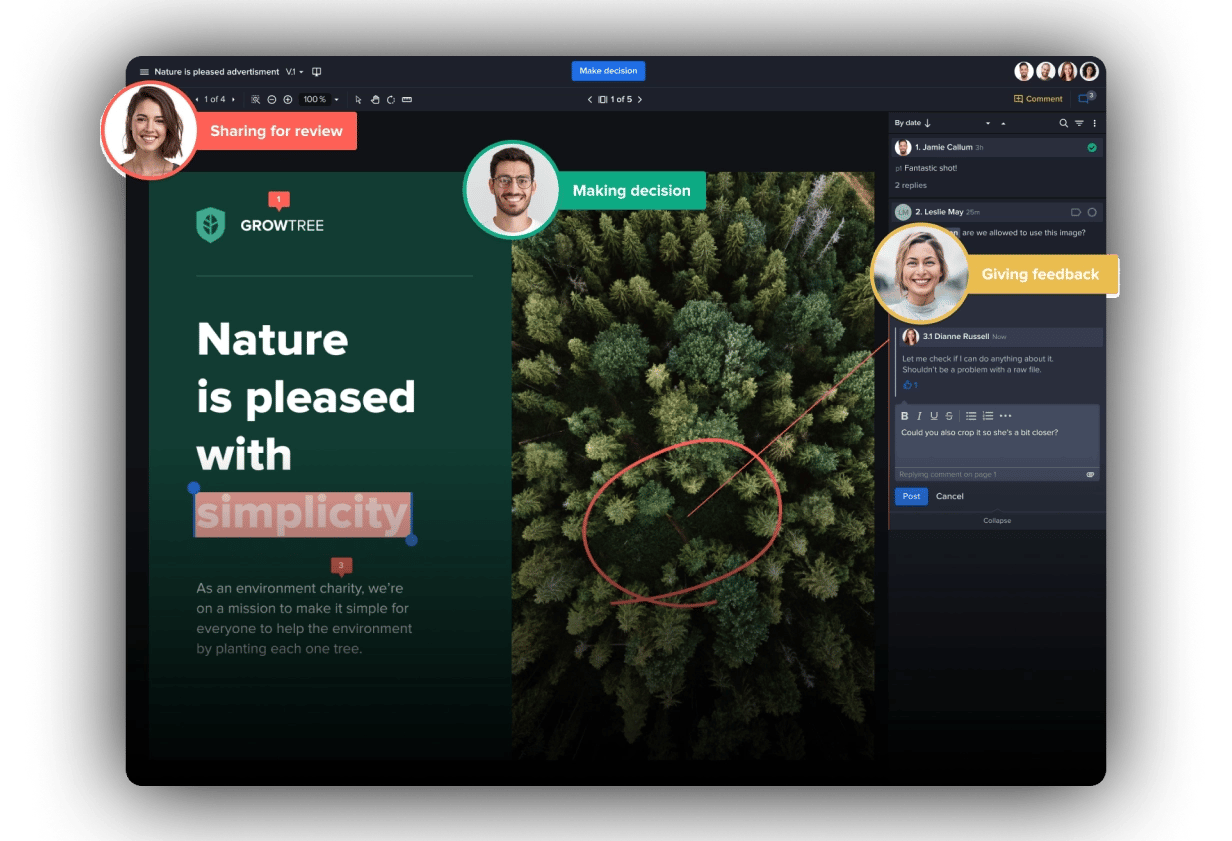Mark Leslie May's comment as resolved
The width and height of the screenshot is (1232, 841).
pos(1091,212)
